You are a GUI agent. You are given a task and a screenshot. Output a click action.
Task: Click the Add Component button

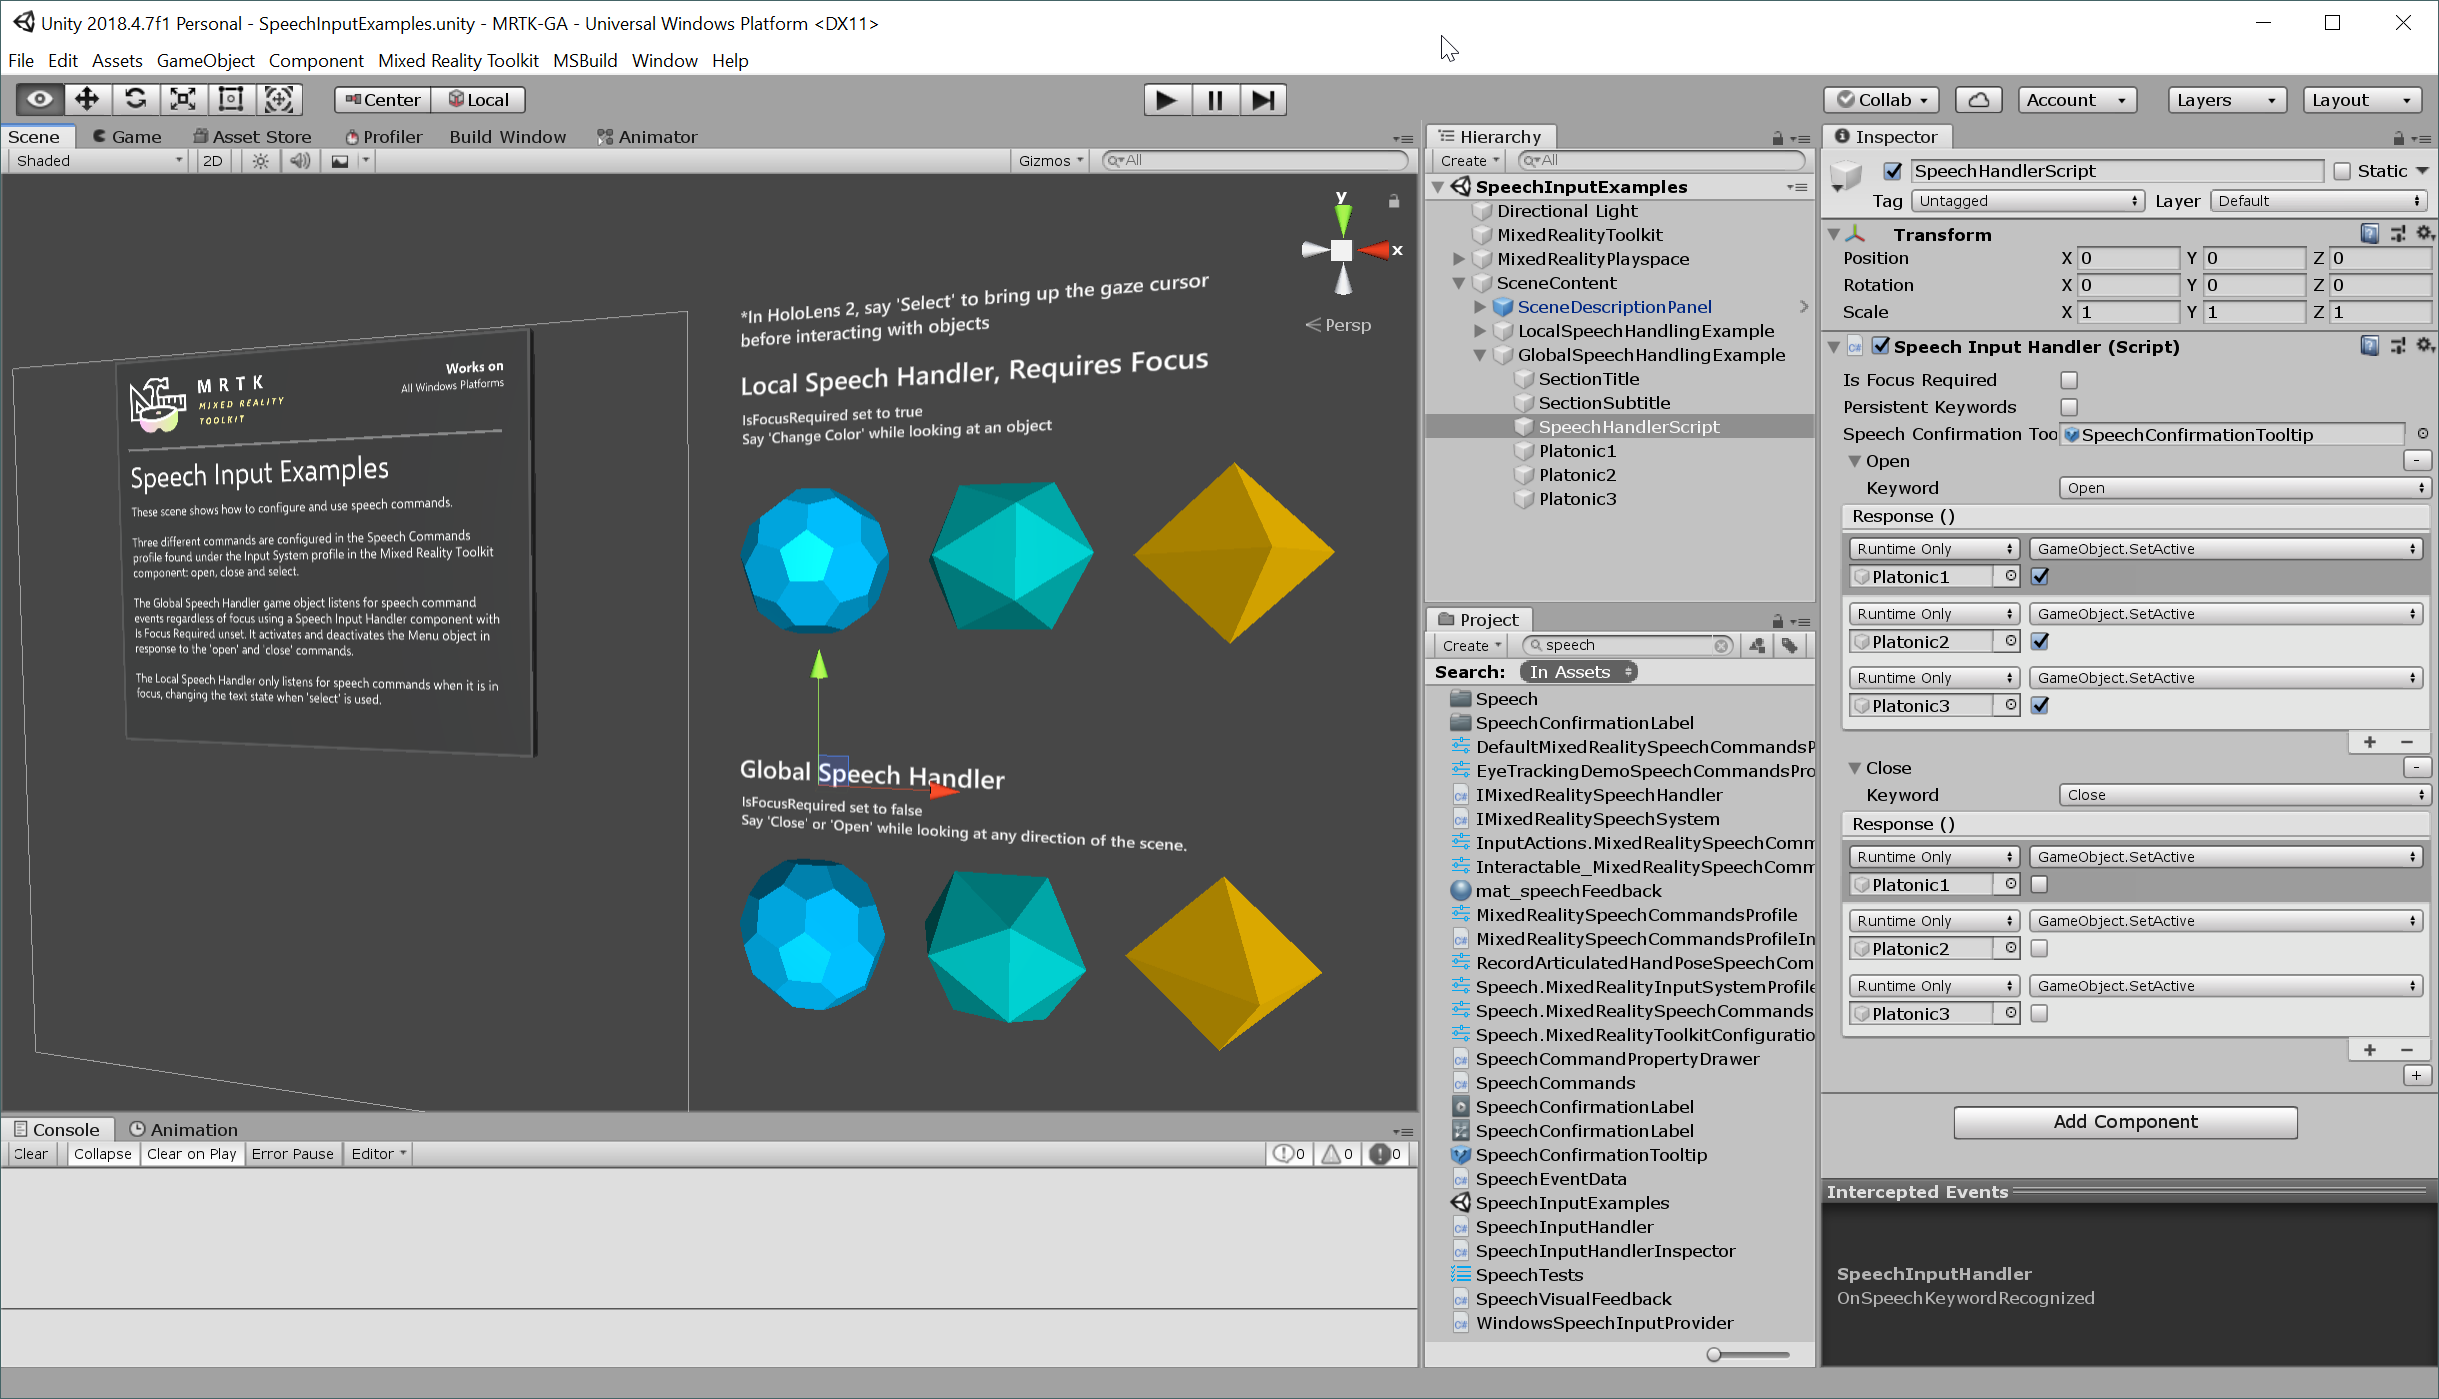(2124, 1121)
